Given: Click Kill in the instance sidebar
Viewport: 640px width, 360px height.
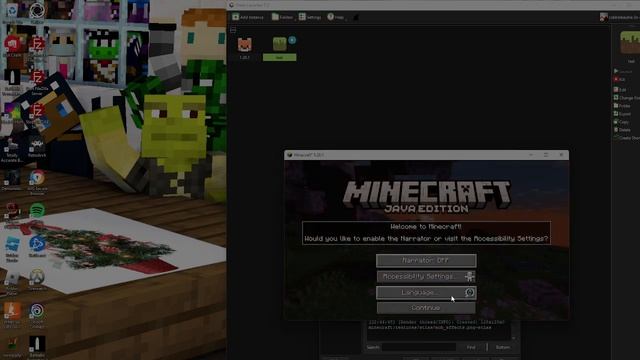Looking at the screenshot, I should pyautogui.click(x=620, y=80).
